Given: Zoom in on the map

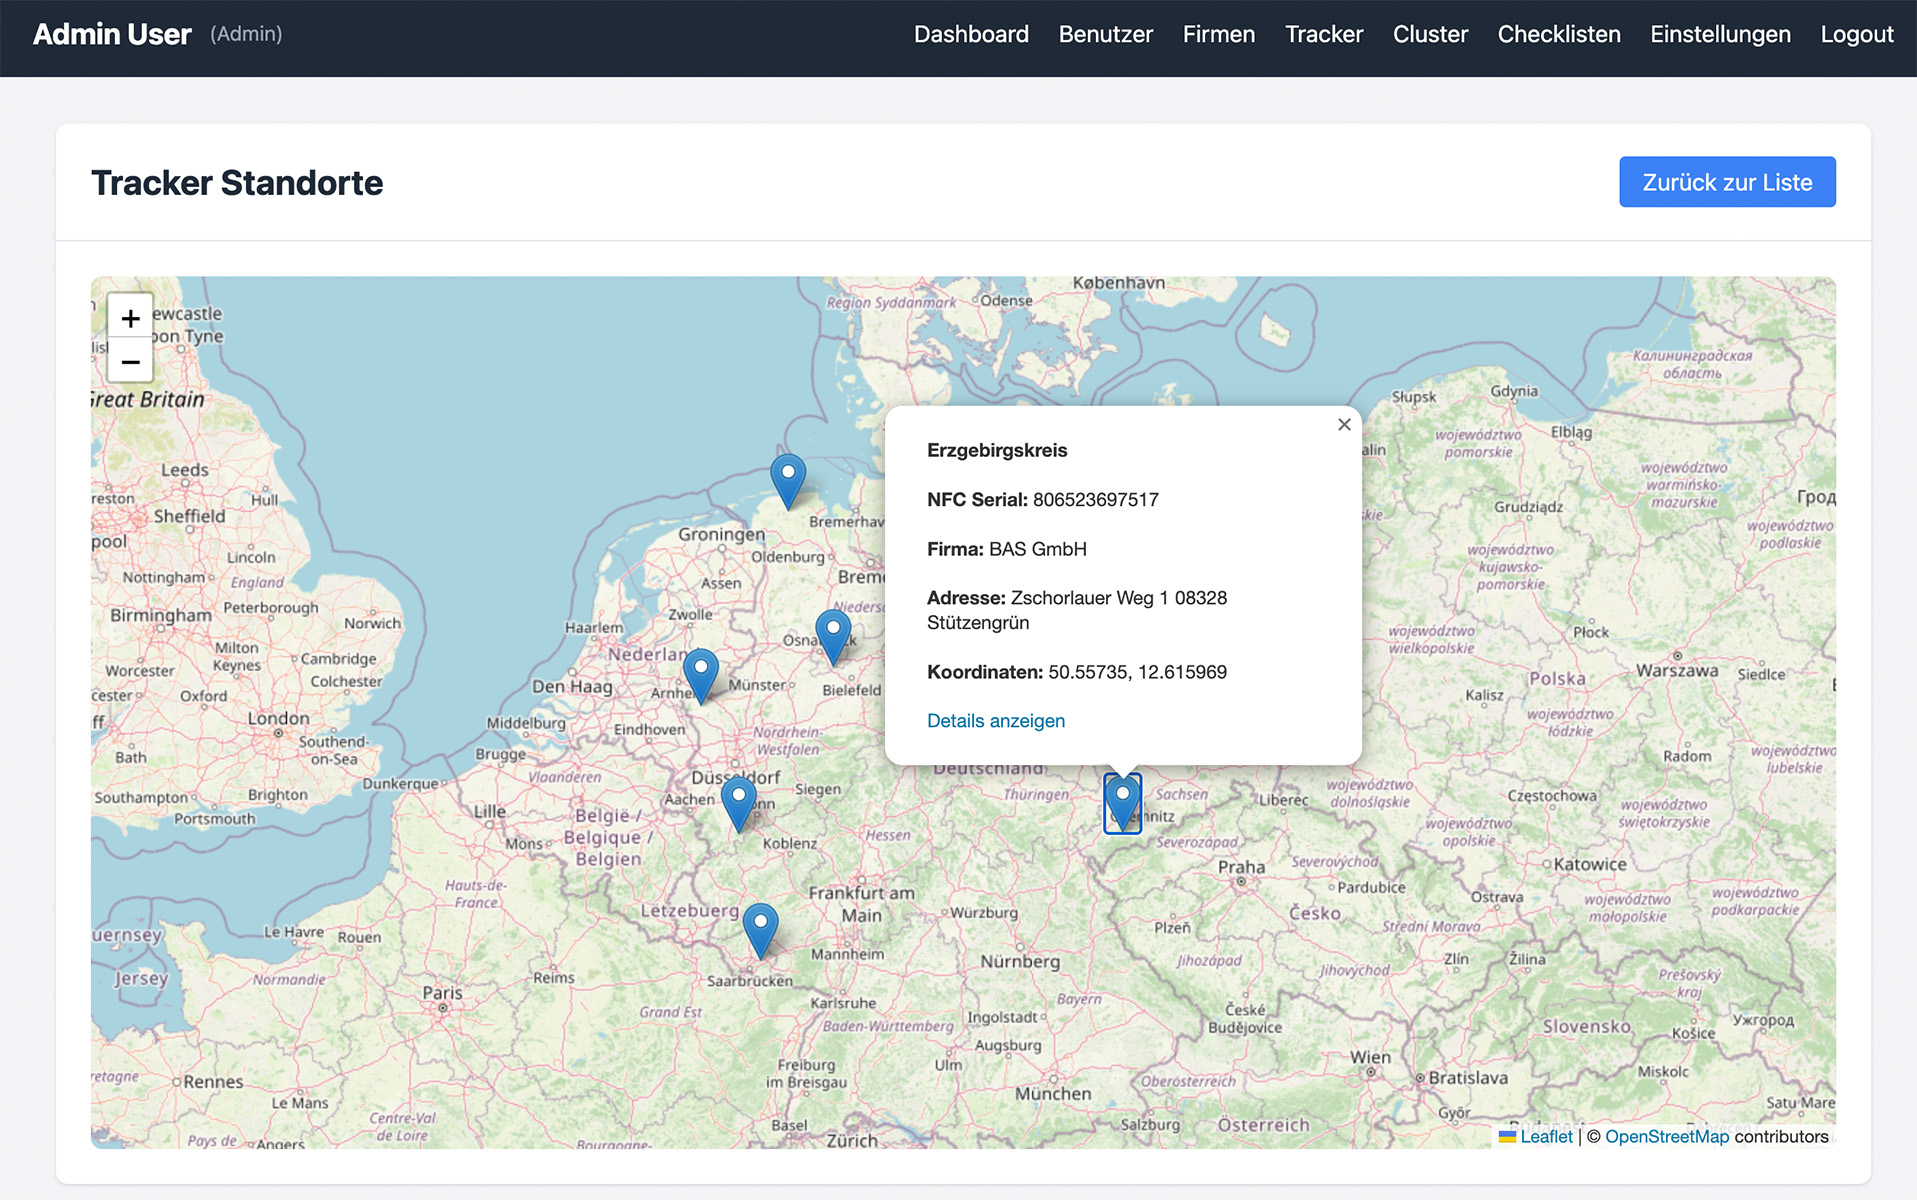Looking at the screenshot, I should 130,318.
